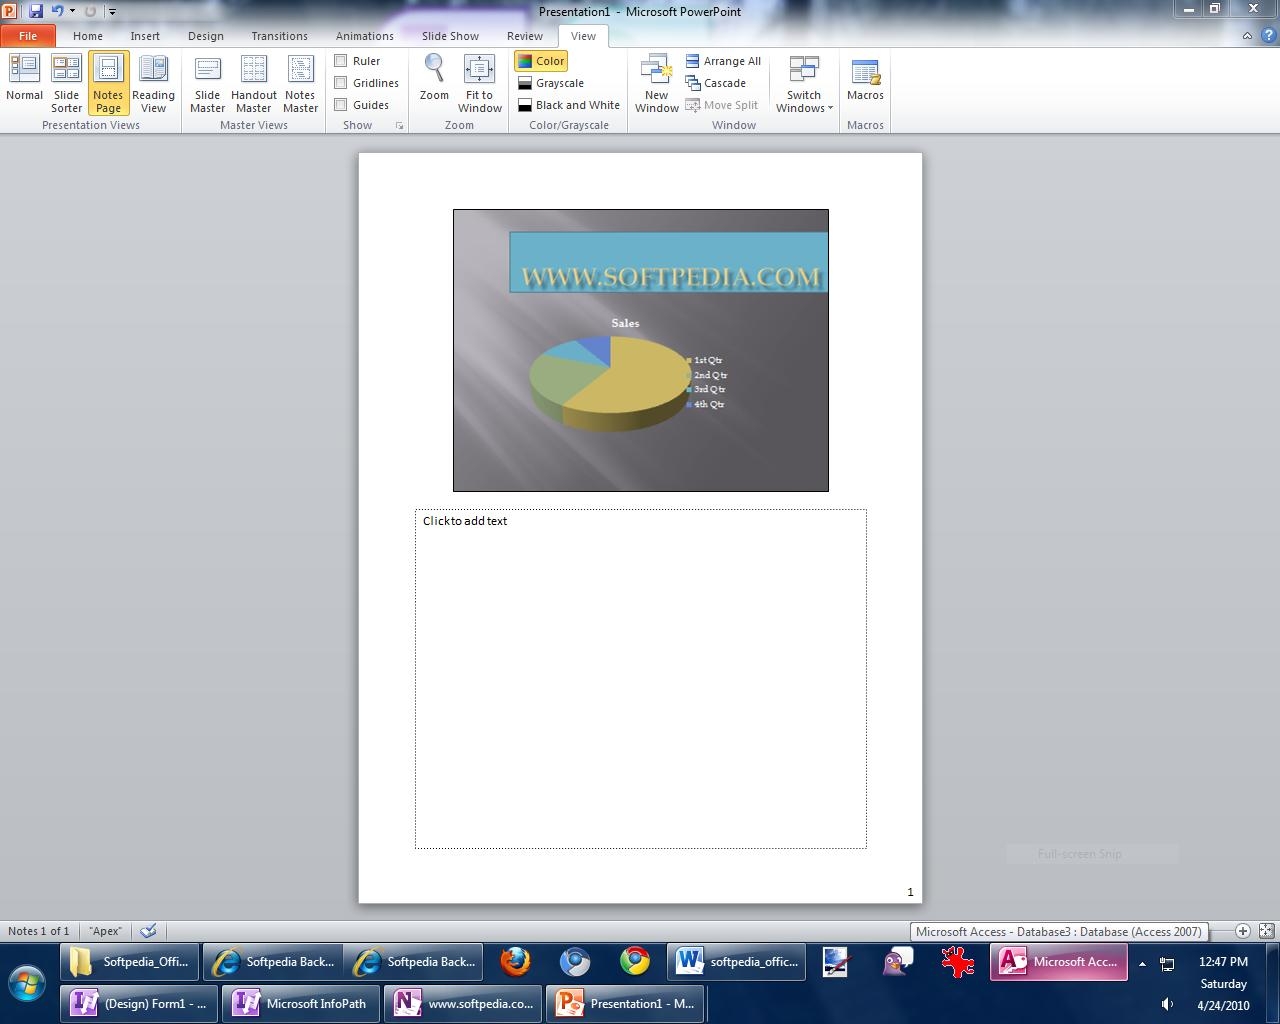Switch view to Grayscale
1280x1024 pixels.
point(551,83)
